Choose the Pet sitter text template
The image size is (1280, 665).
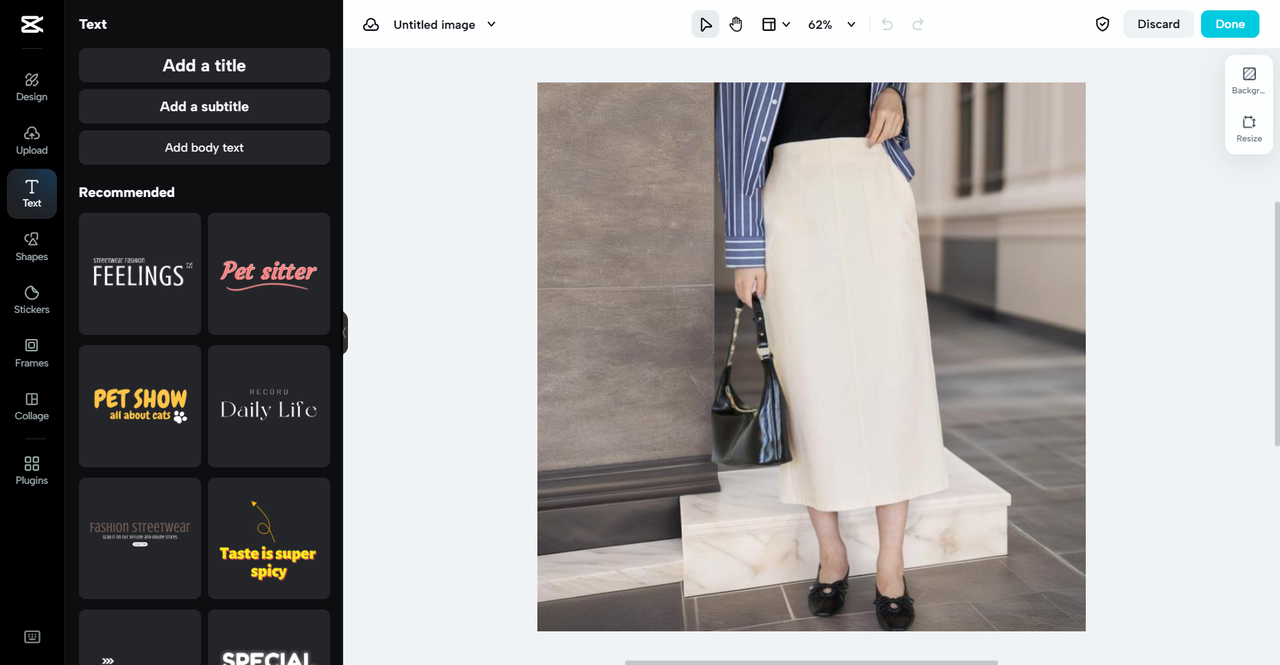pos(269,273)
